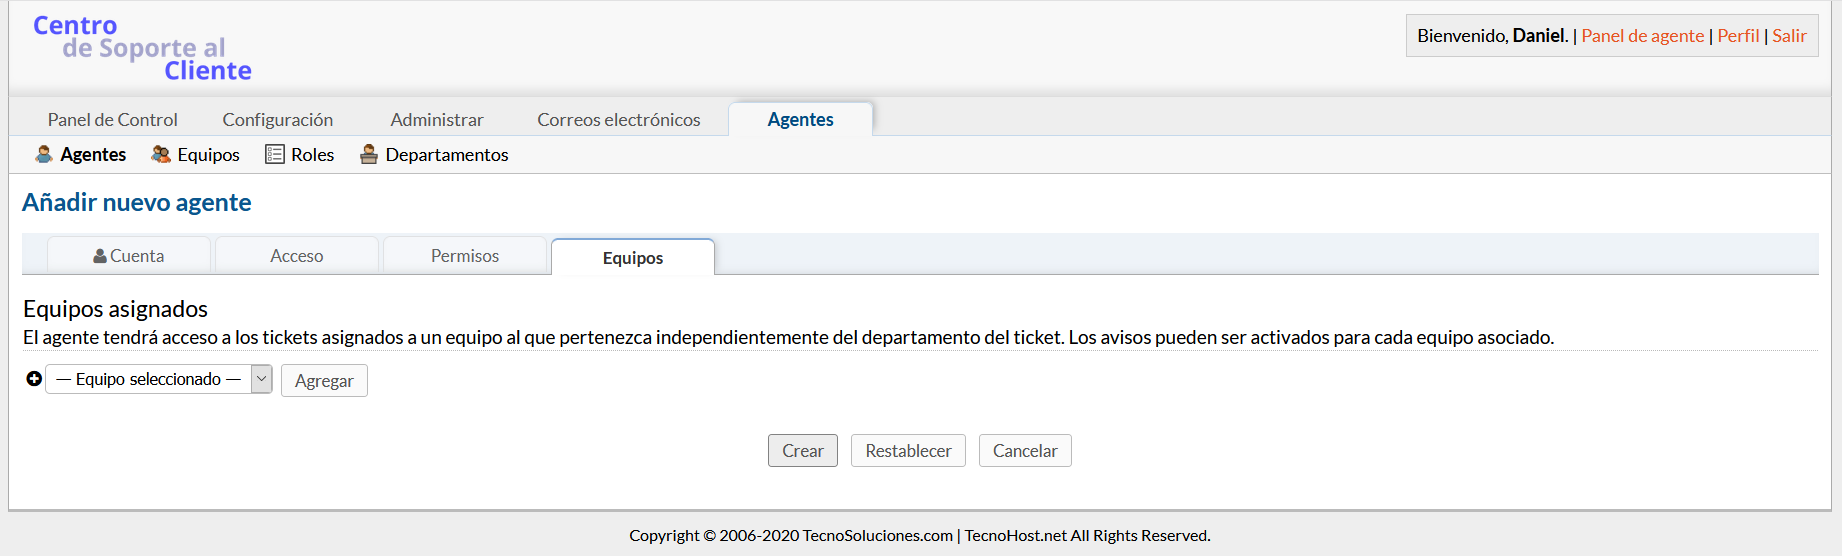The width and height of the screenshot is (1842, 556).
Task: Click the Departamentos icon in submenu
Action: pos(369,154)
